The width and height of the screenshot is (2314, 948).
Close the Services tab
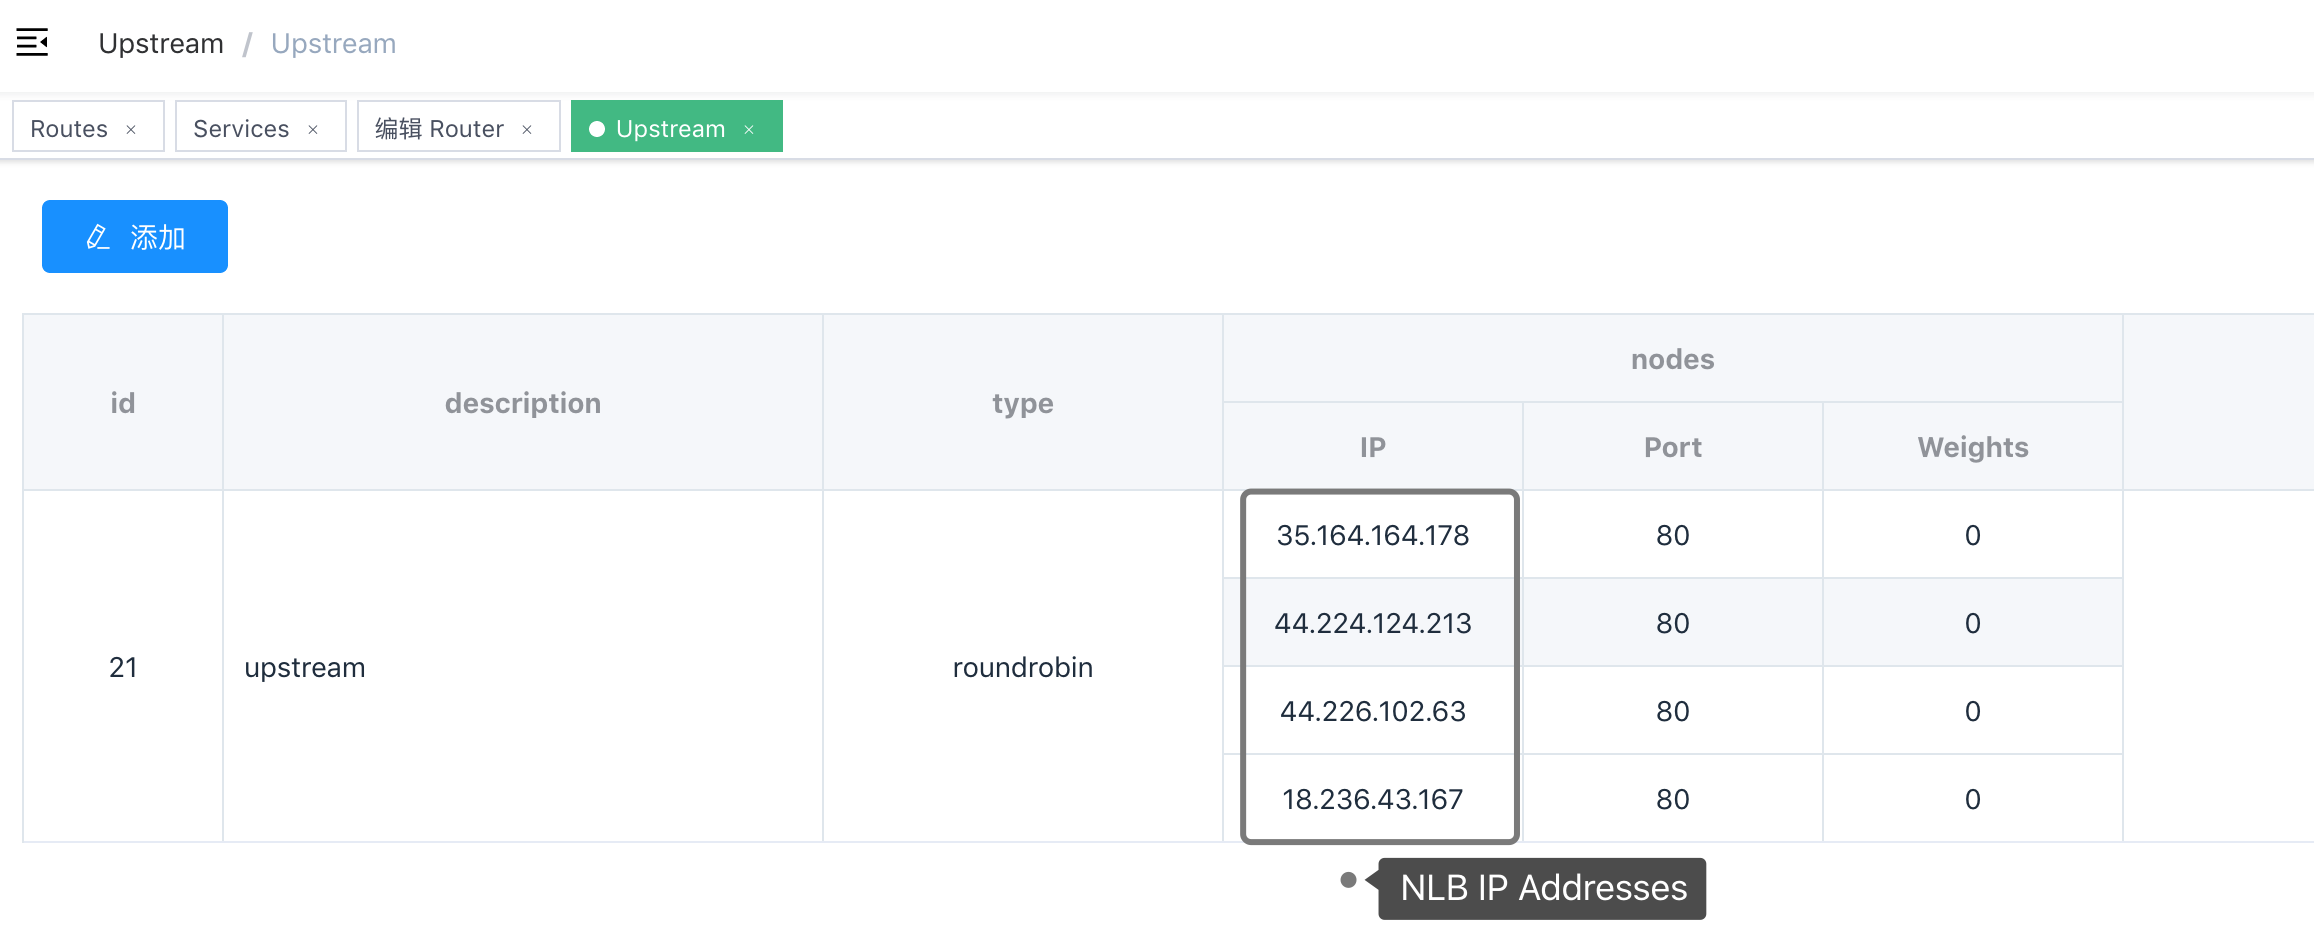(x=313, y=130)
